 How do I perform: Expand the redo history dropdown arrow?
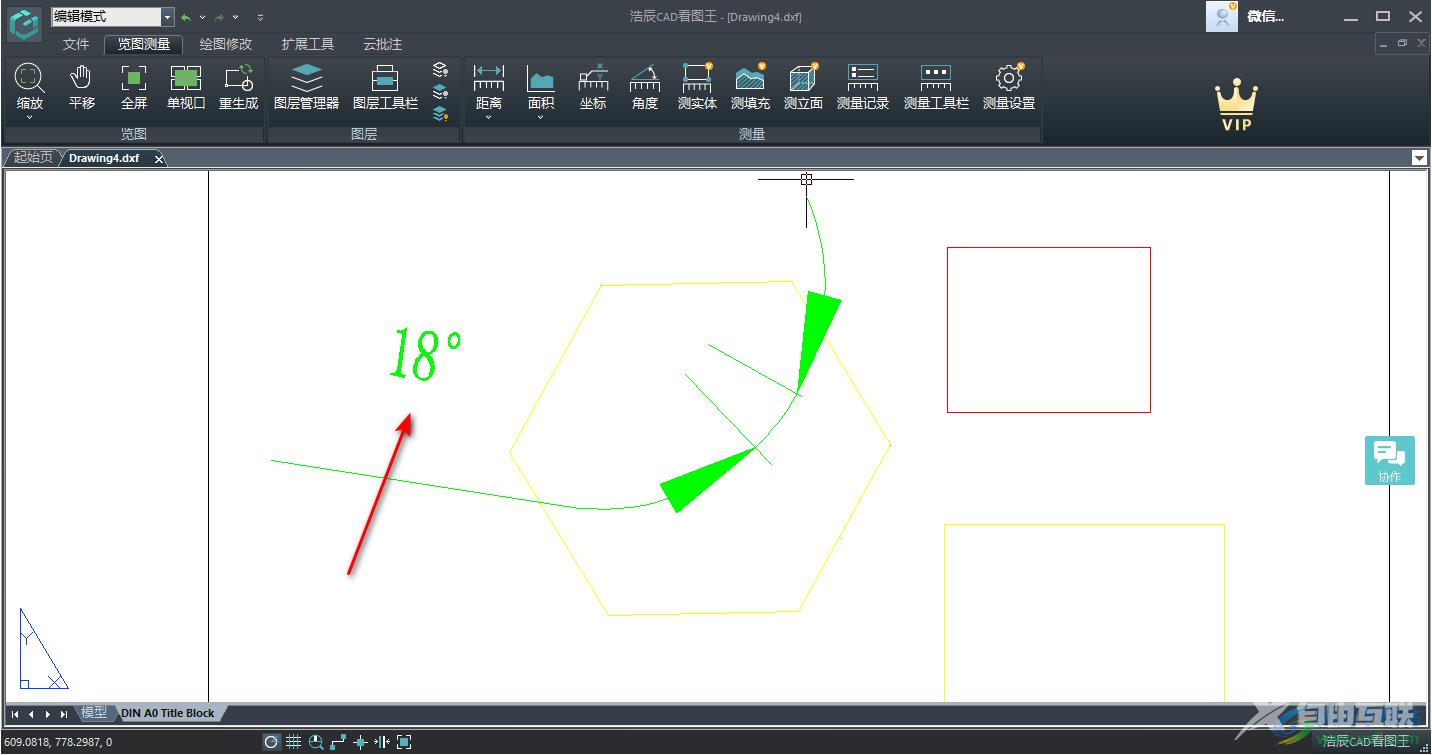point(235,17)
